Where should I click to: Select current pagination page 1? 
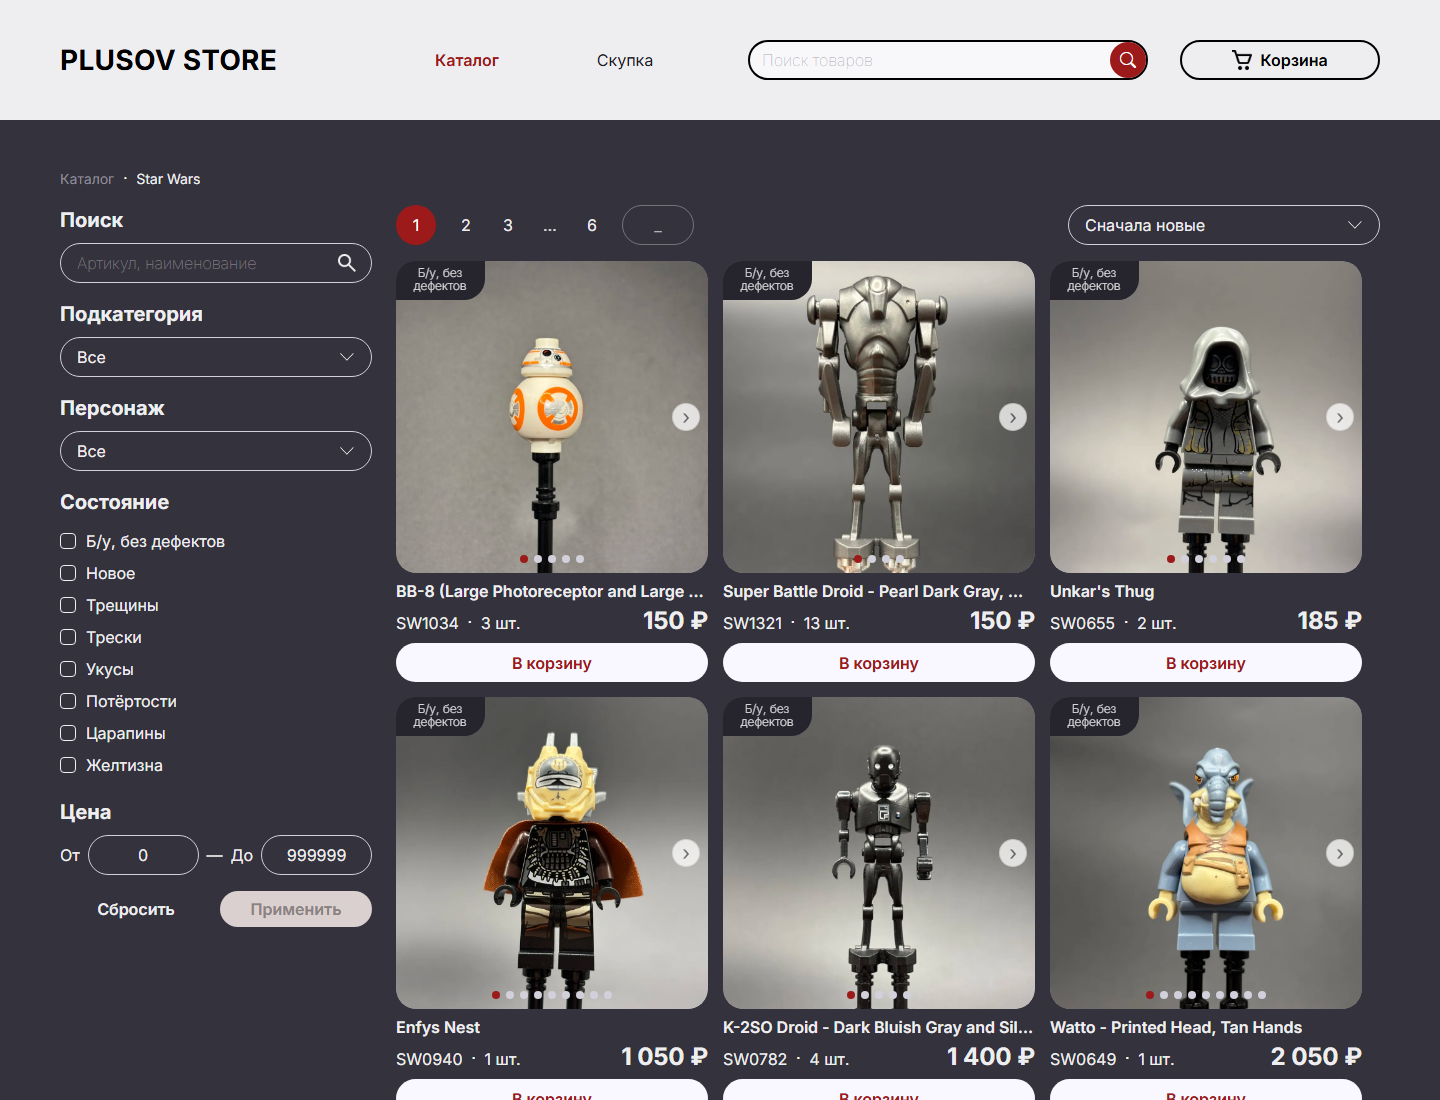pos(416,225)
